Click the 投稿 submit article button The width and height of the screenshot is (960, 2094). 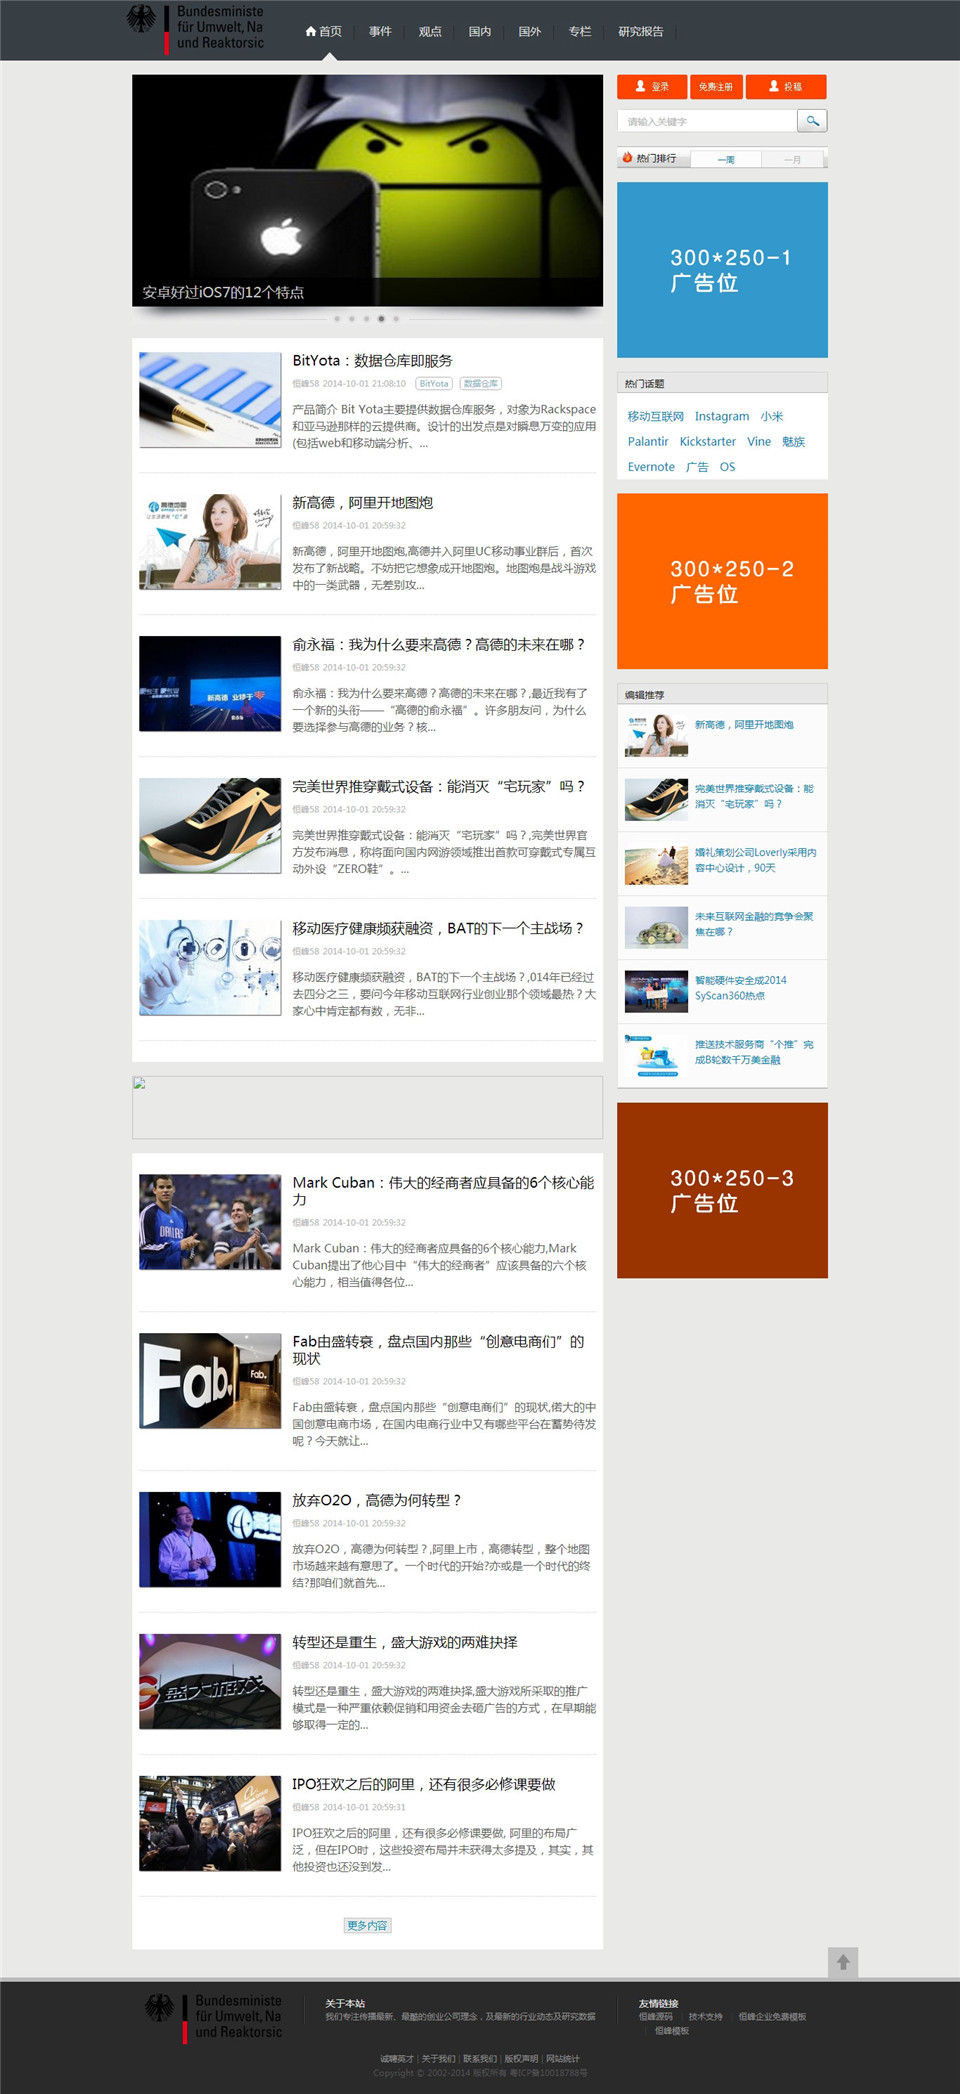coord(785,87)
